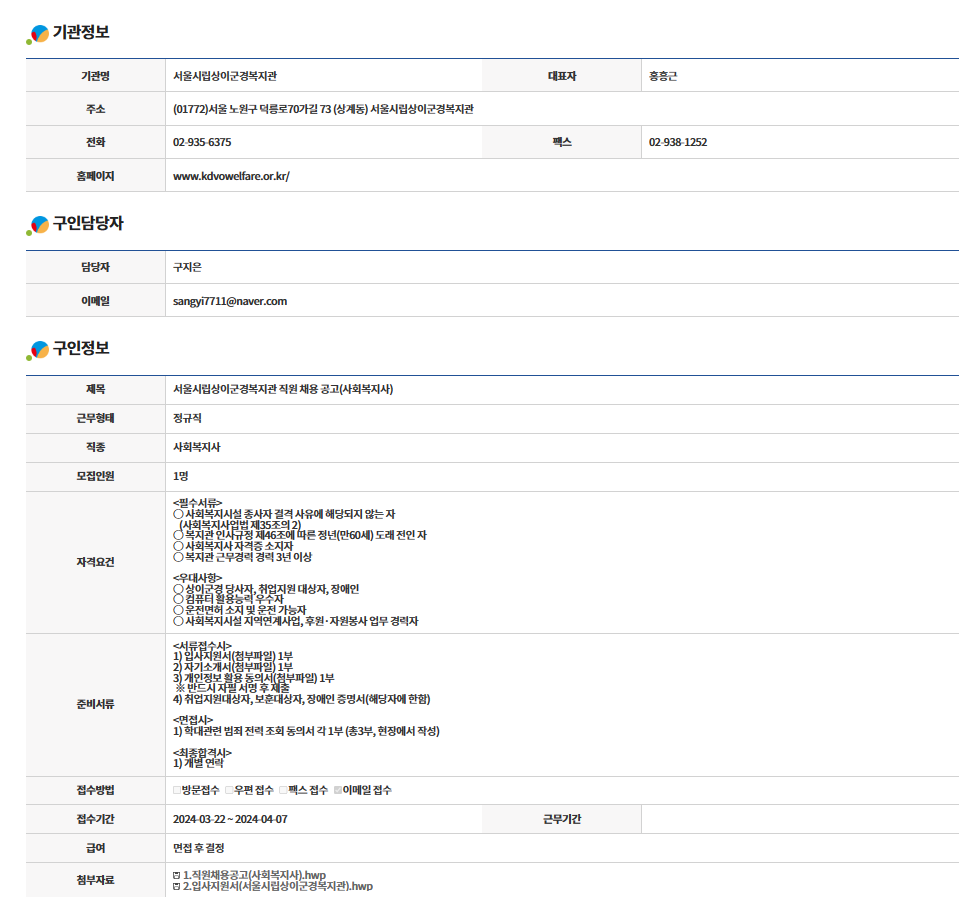
Task: Click line 1) 입사지원서(첨부파일) 1부
Action: (x=233, y=656)
